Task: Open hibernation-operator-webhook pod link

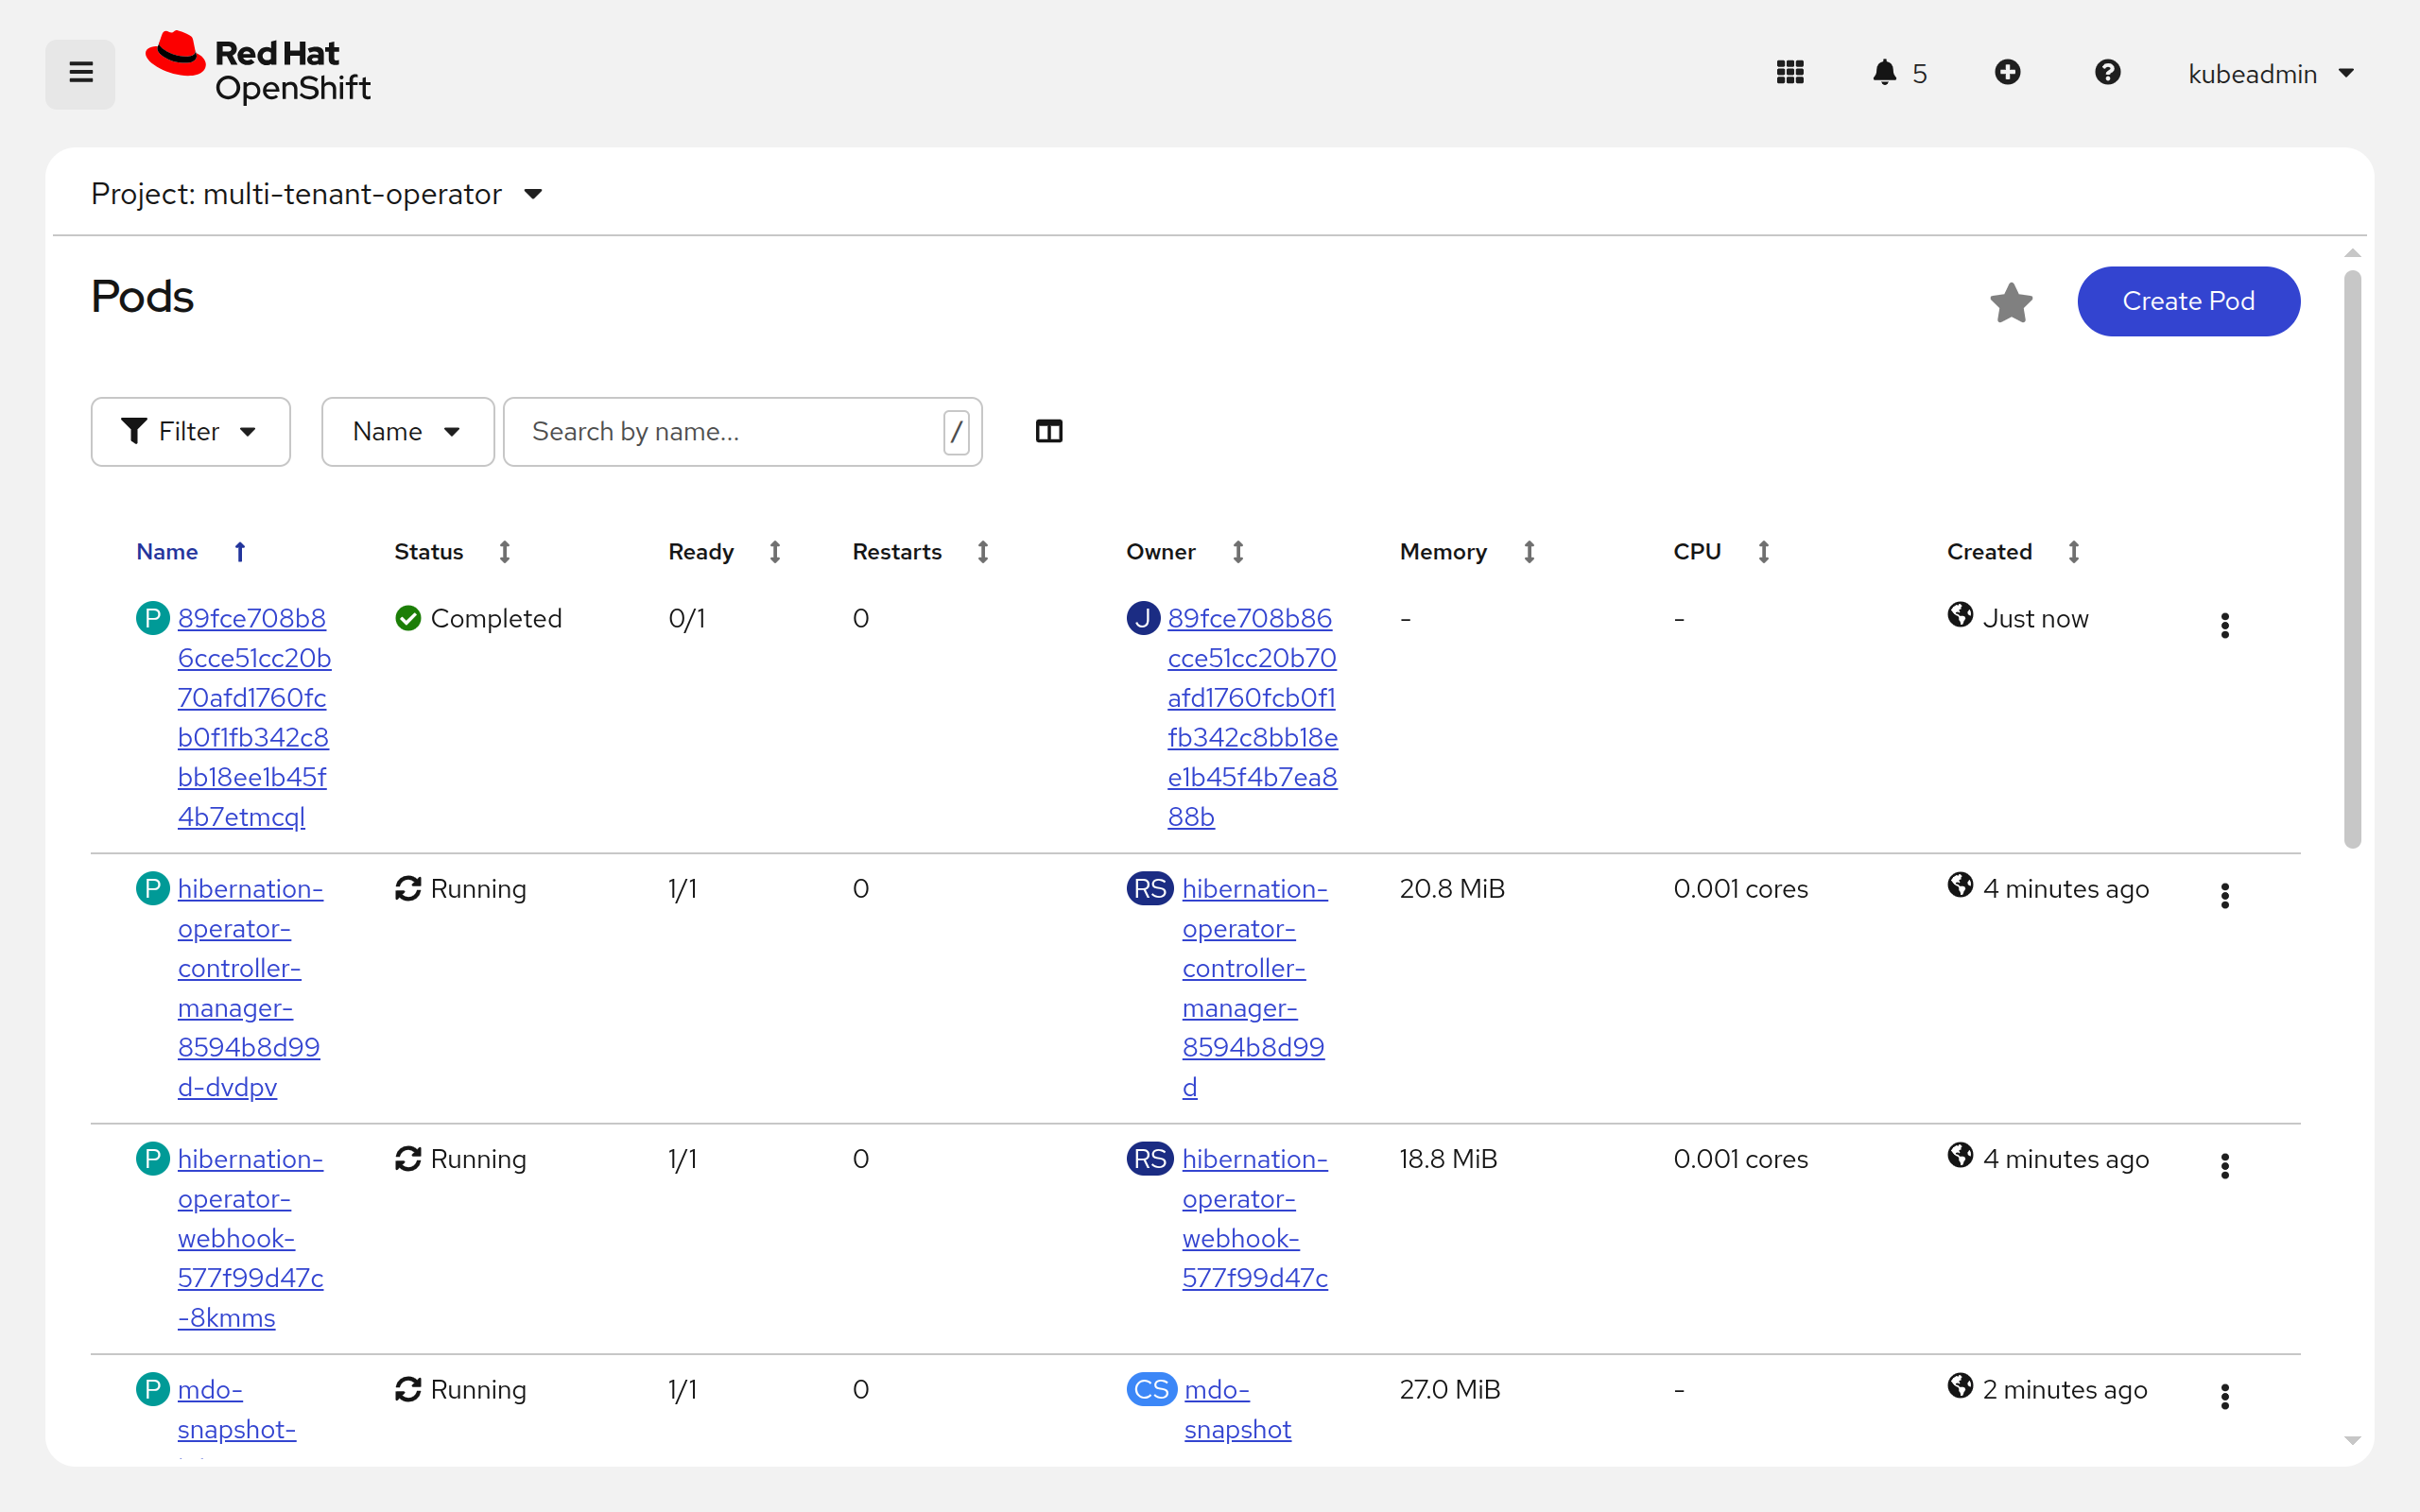Action: (x=250, y=1238)
